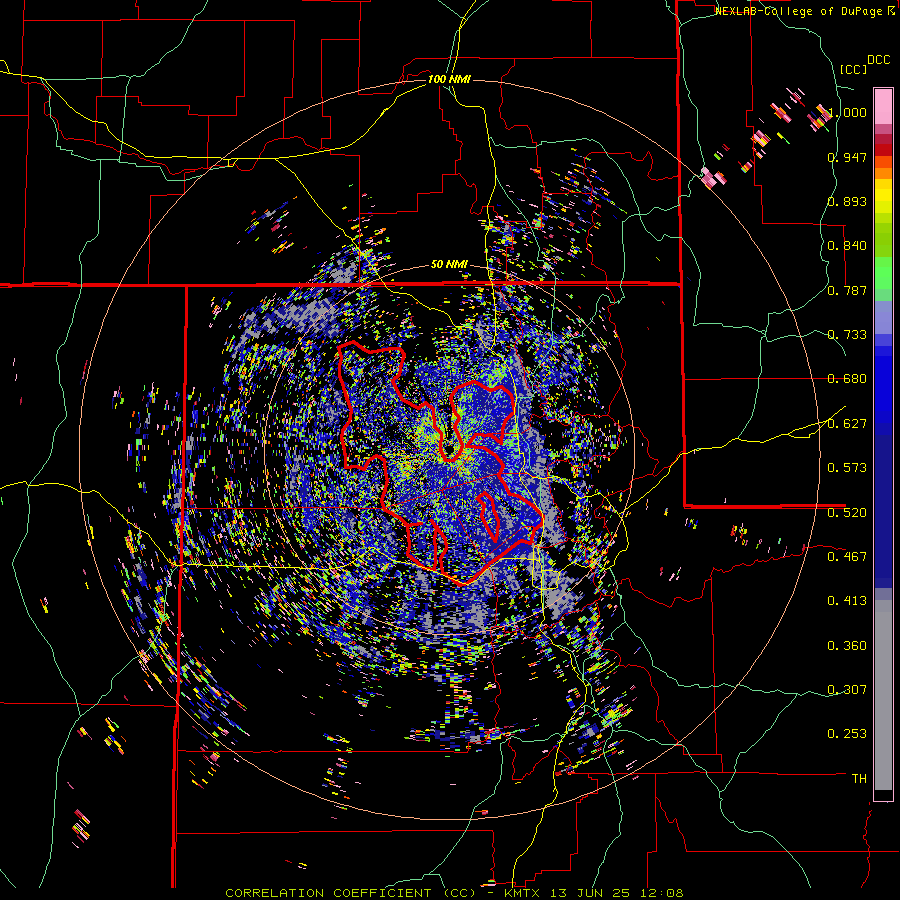Click the [CC] label above the color scale

[x=853, y=69]
